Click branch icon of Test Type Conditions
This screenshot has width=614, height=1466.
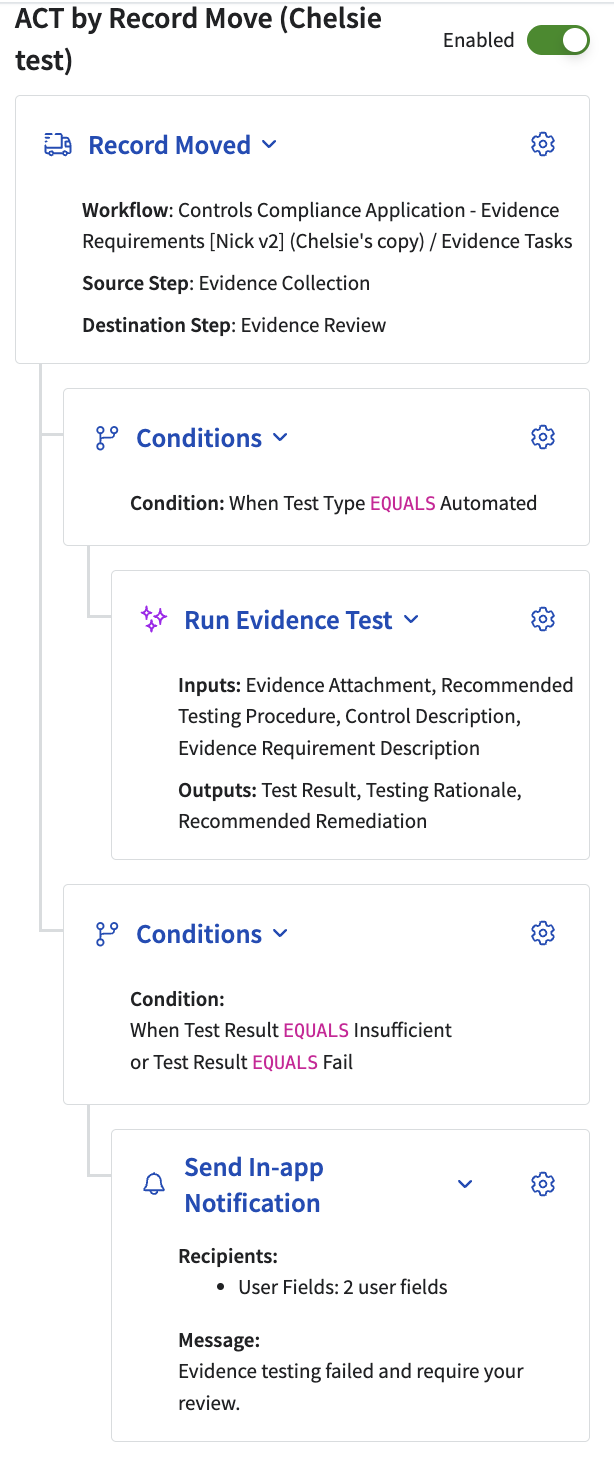click(106, 438)
